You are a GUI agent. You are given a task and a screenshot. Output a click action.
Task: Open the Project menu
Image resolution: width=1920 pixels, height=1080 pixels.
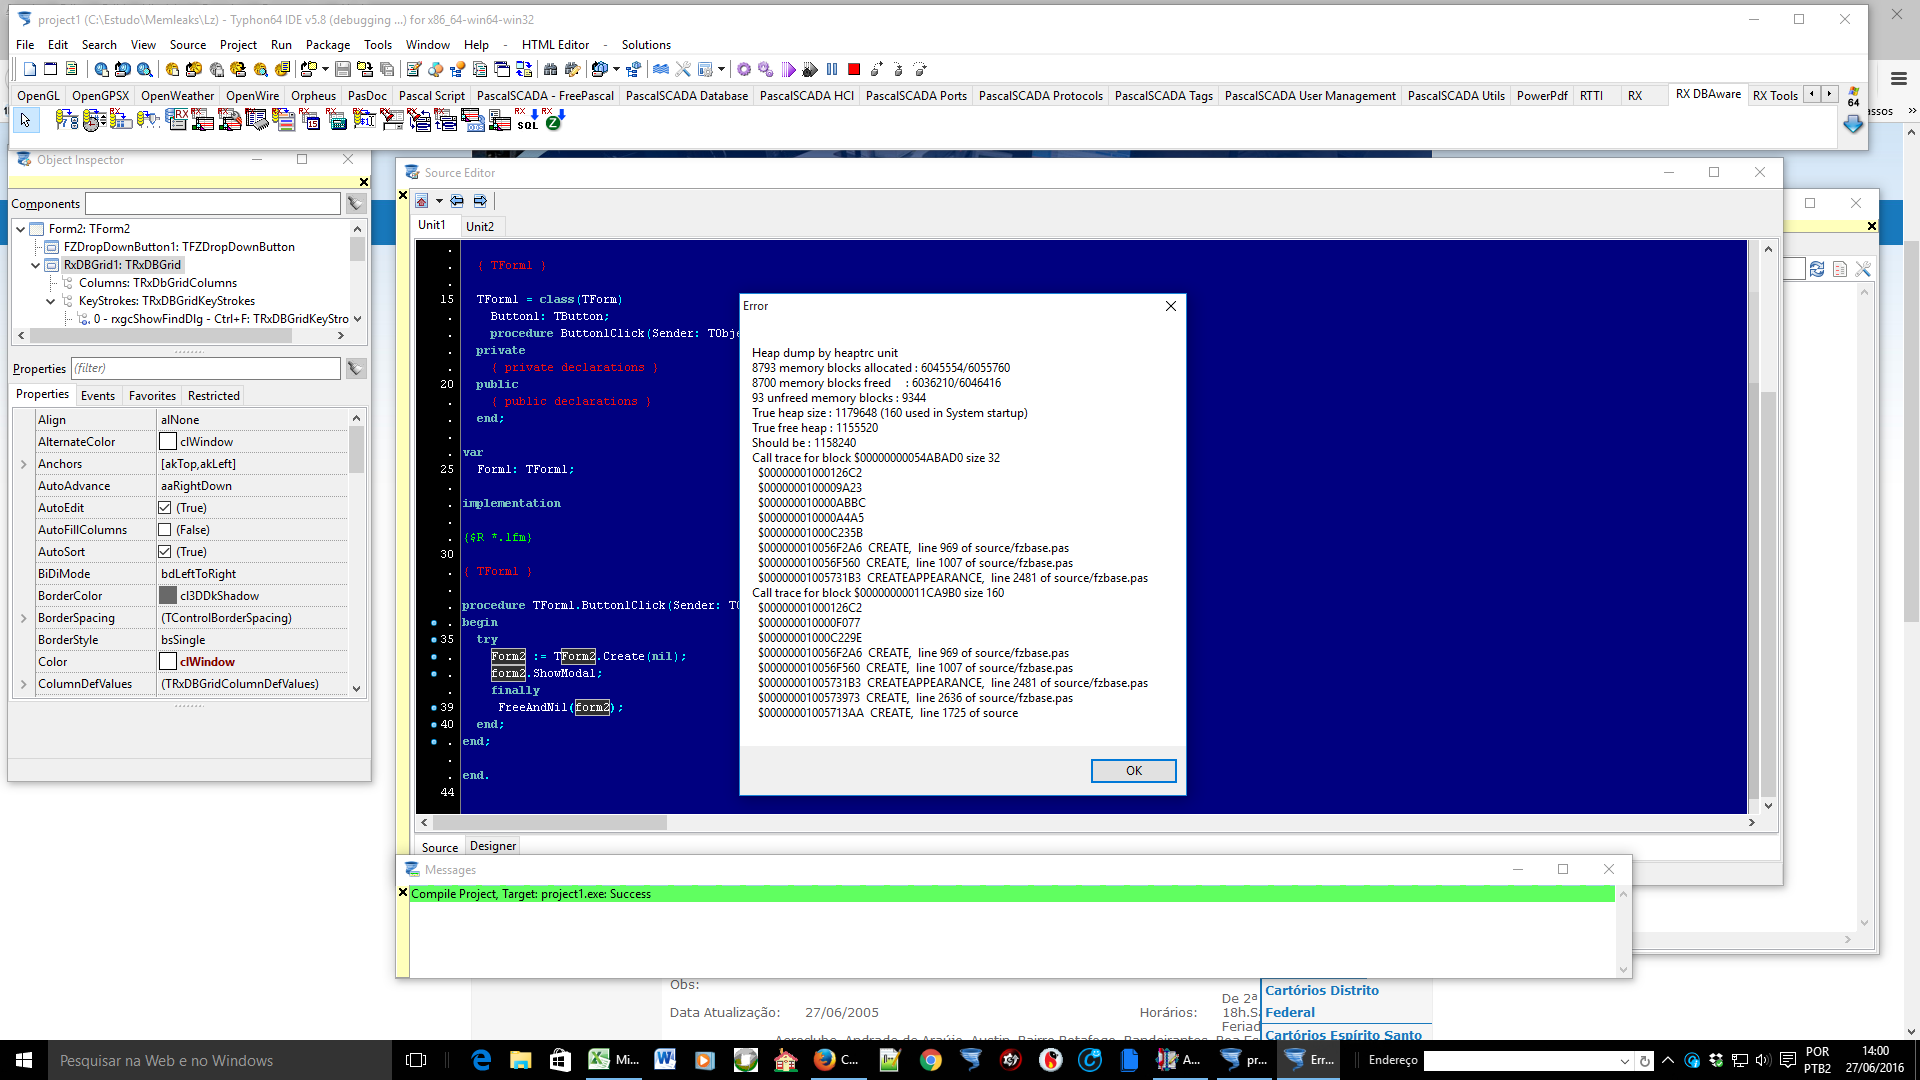[238, 45]
